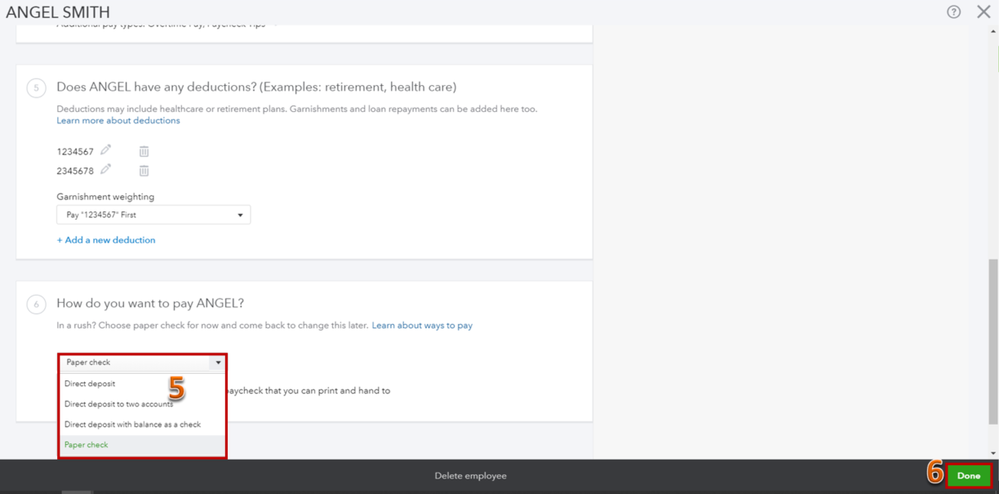Viewport: 999px width, 494px height.
Task: Click deduction name 1234567
Action: [75, 152]
